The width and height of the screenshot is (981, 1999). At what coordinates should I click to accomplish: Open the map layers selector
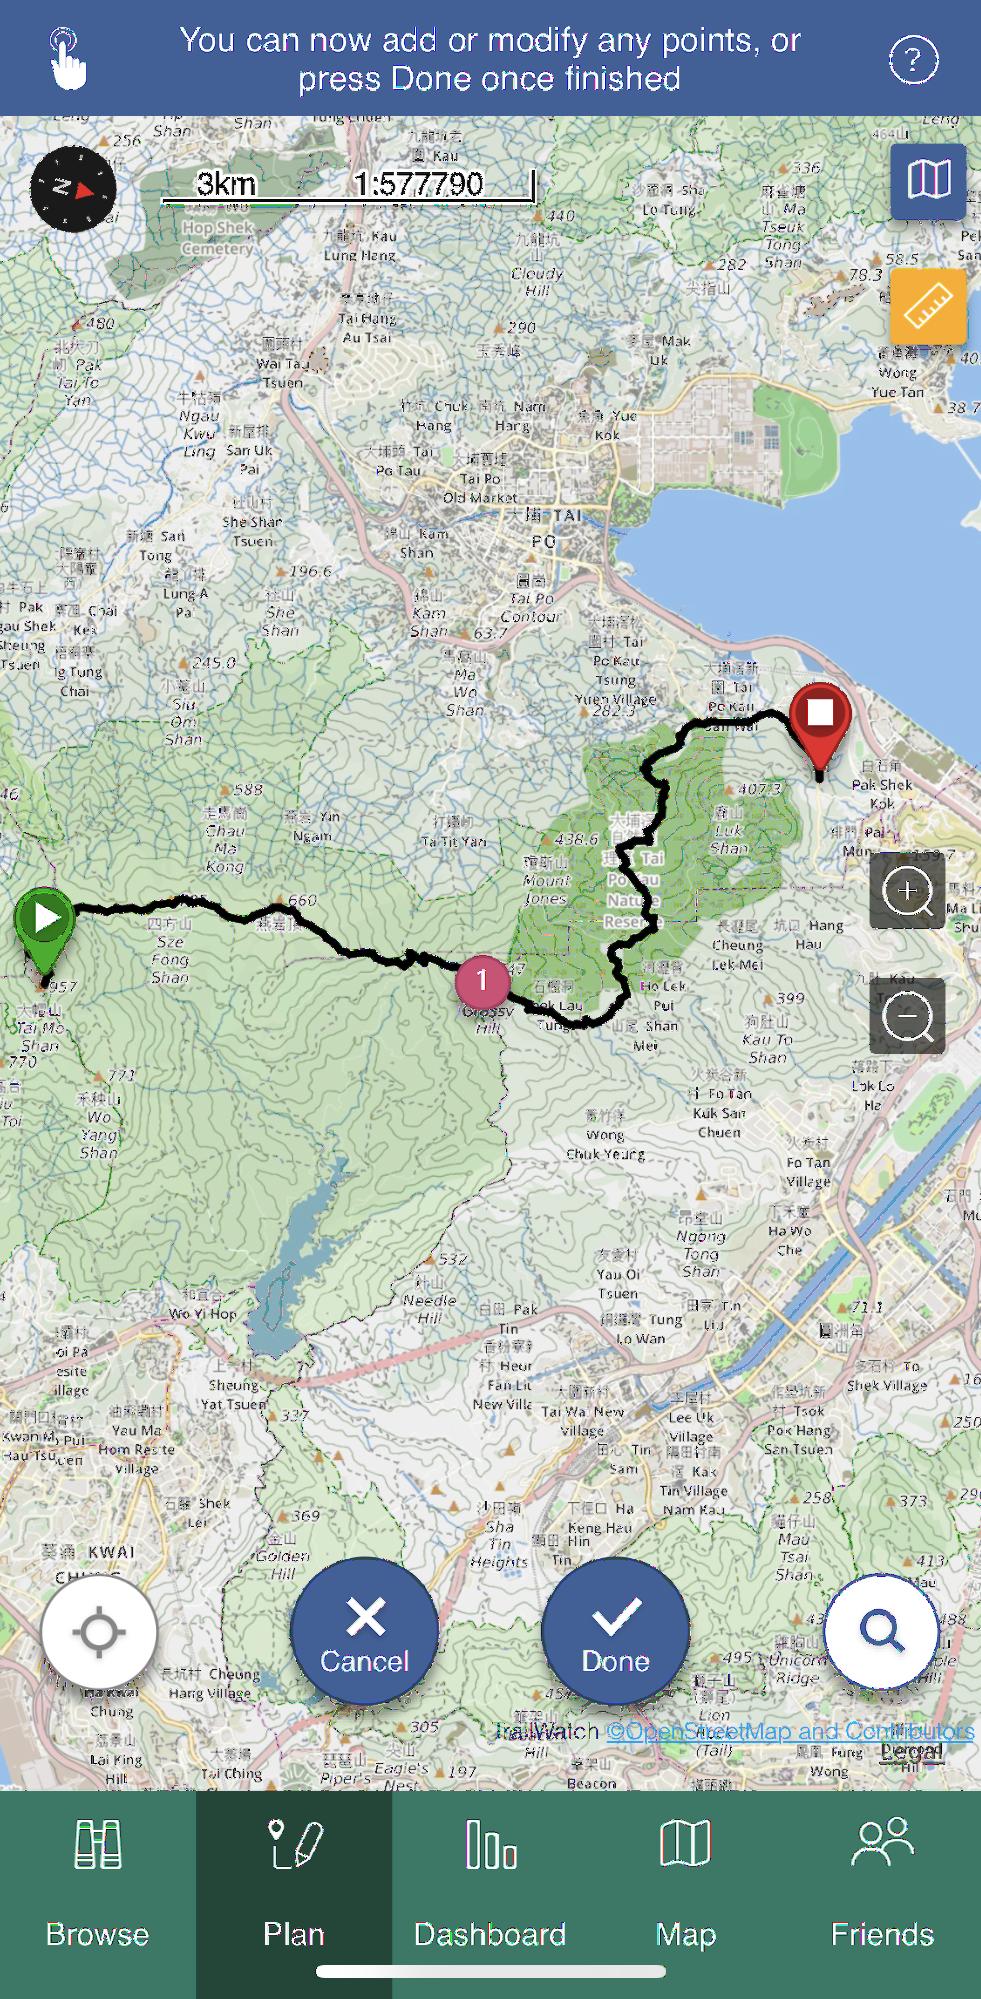click(928, 181)
